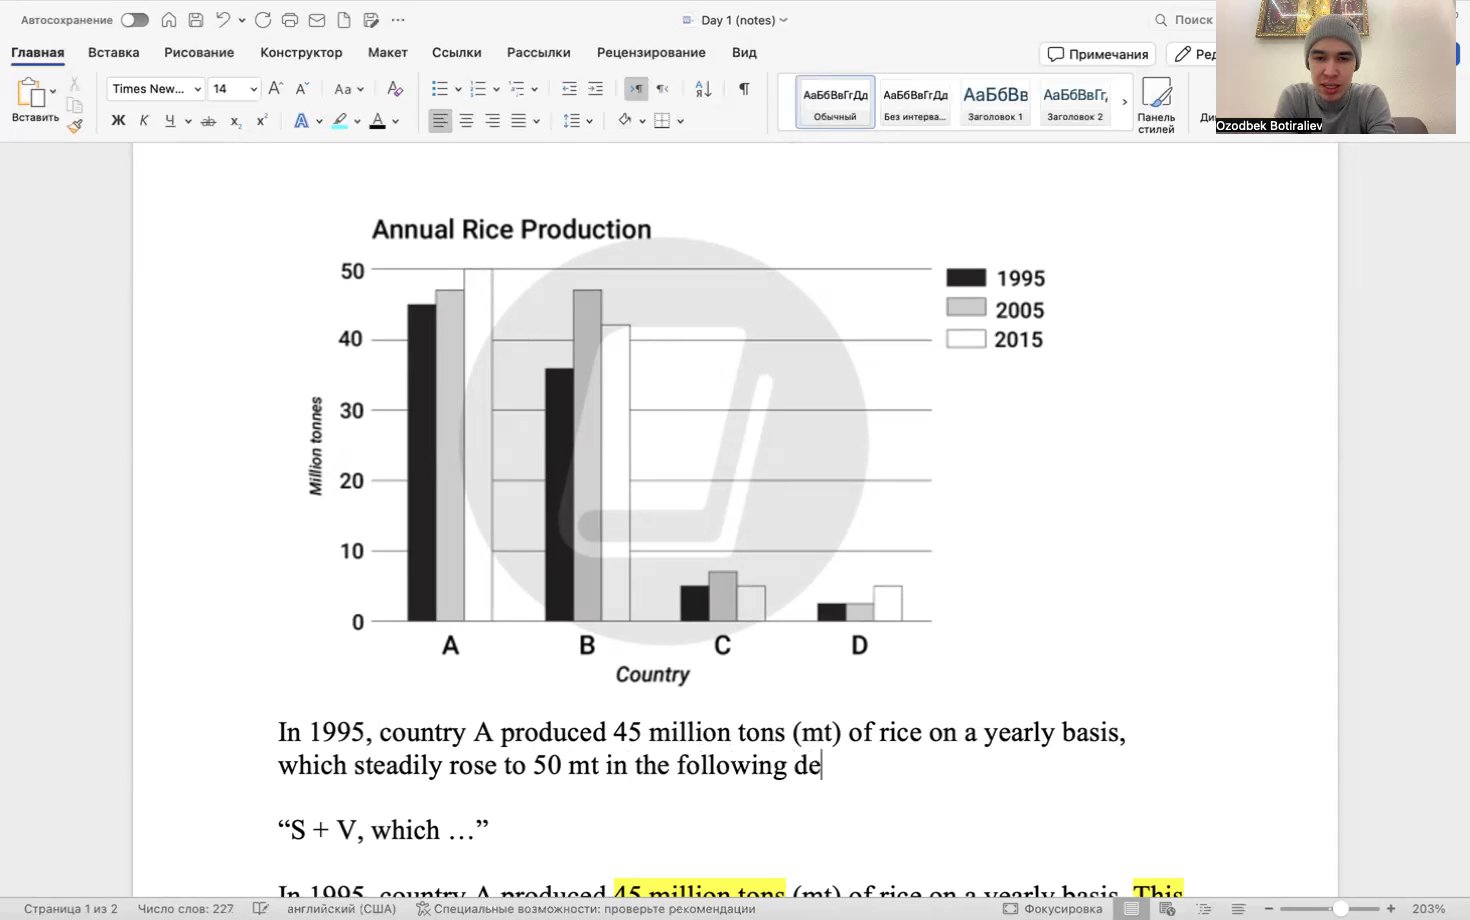Open the Times New Roman font dropdown
This screenshot has width=1470, height=920.
pyautogui.click(x=197, y=89)
